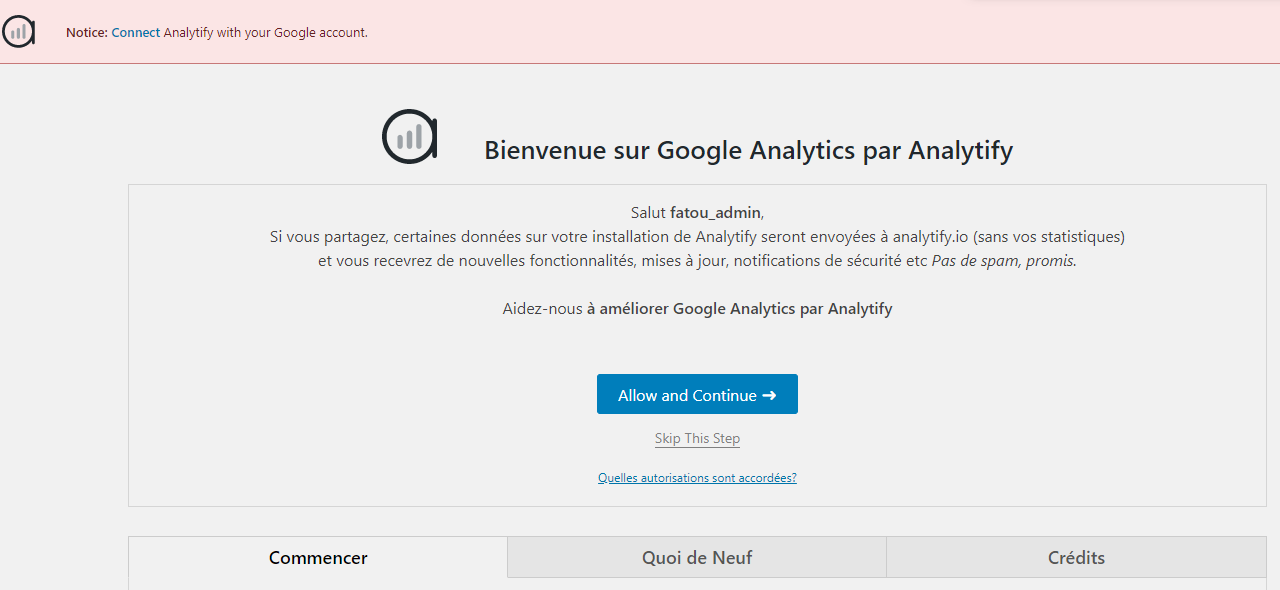Click the large Analytify logo beside the heading
This screenshot has width=1280, height=590.
tap(410, 137)
